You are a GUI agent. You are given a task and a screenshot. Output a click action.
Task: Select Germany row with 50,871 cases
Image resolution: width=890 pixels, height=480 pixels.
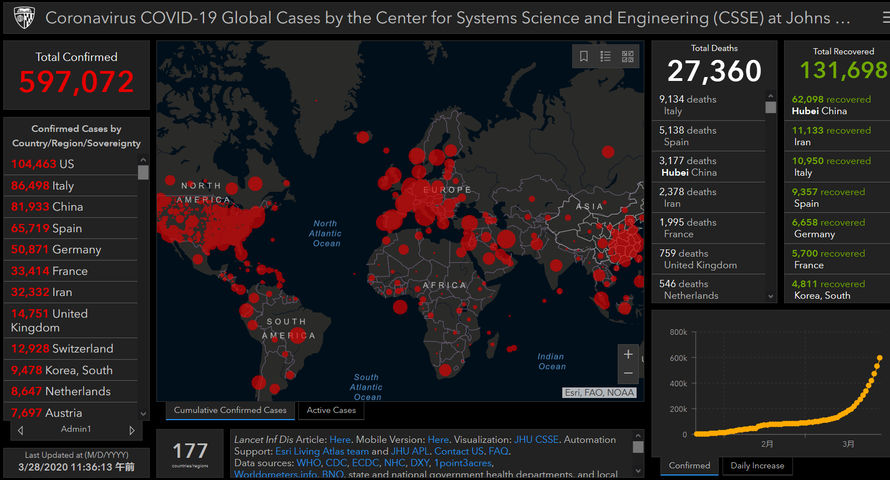70,250
